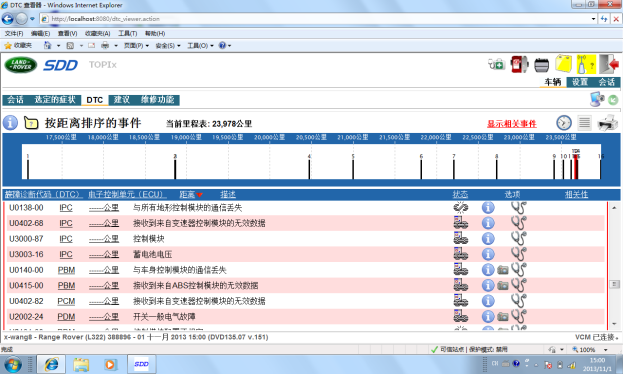Click timeline event marker 4
Viewport: 623px width, 374px height.
point(309,167)
